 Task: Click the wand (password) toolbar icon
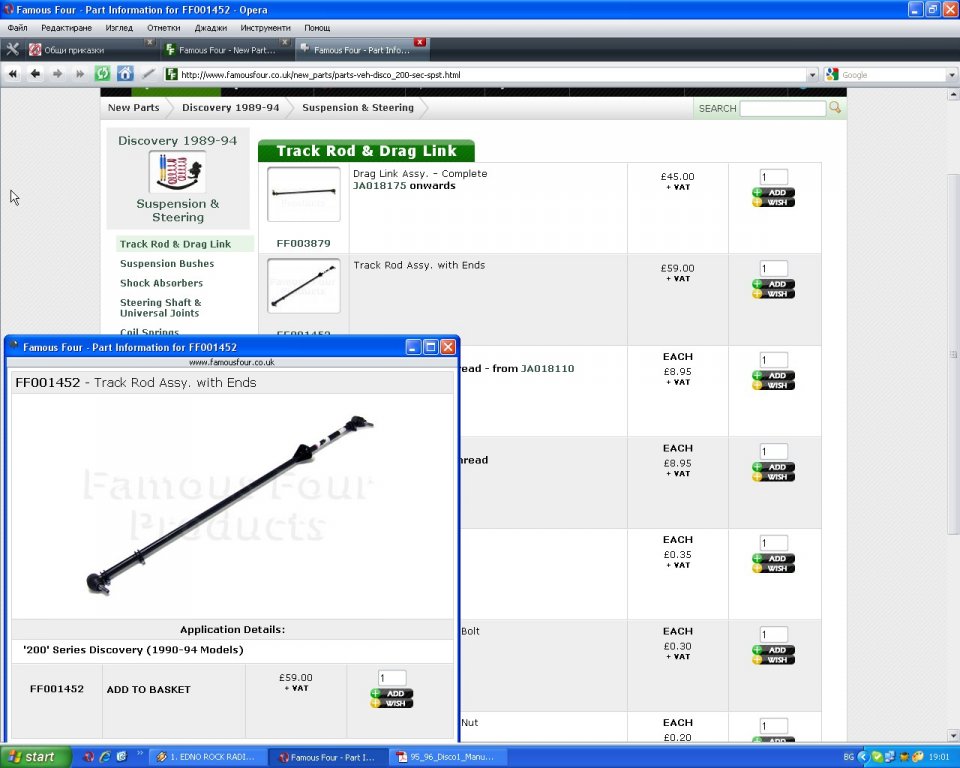tap(148, 74)
